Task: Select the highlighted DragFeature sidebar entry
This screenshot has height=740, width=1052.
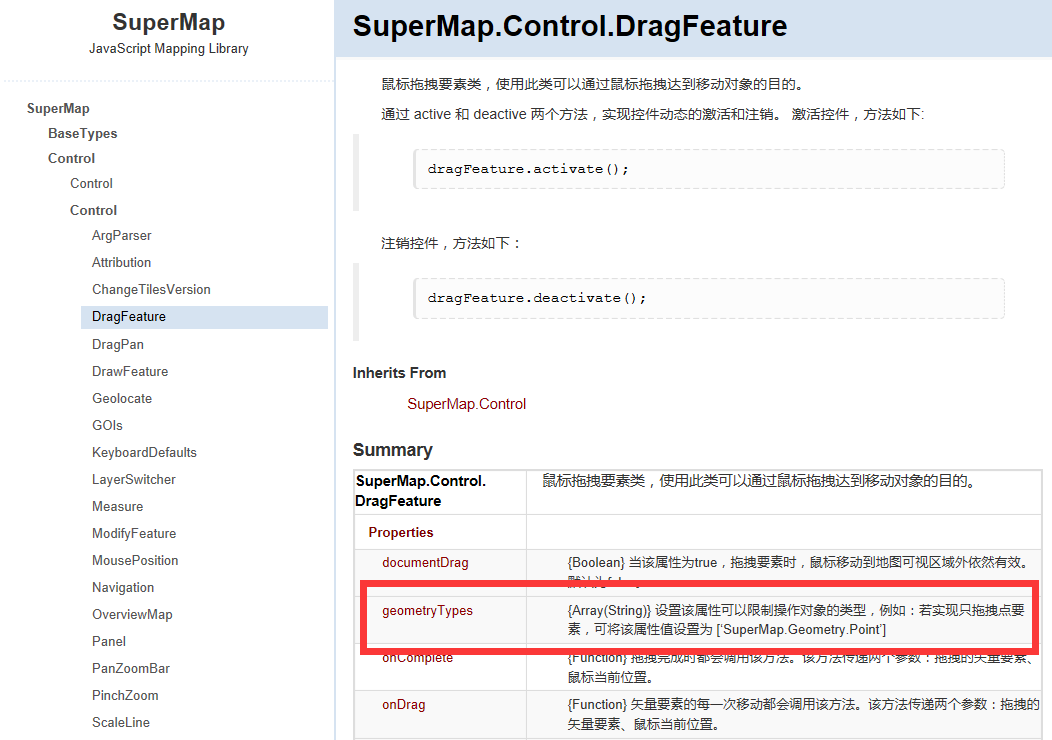Action: pos(204,317)
